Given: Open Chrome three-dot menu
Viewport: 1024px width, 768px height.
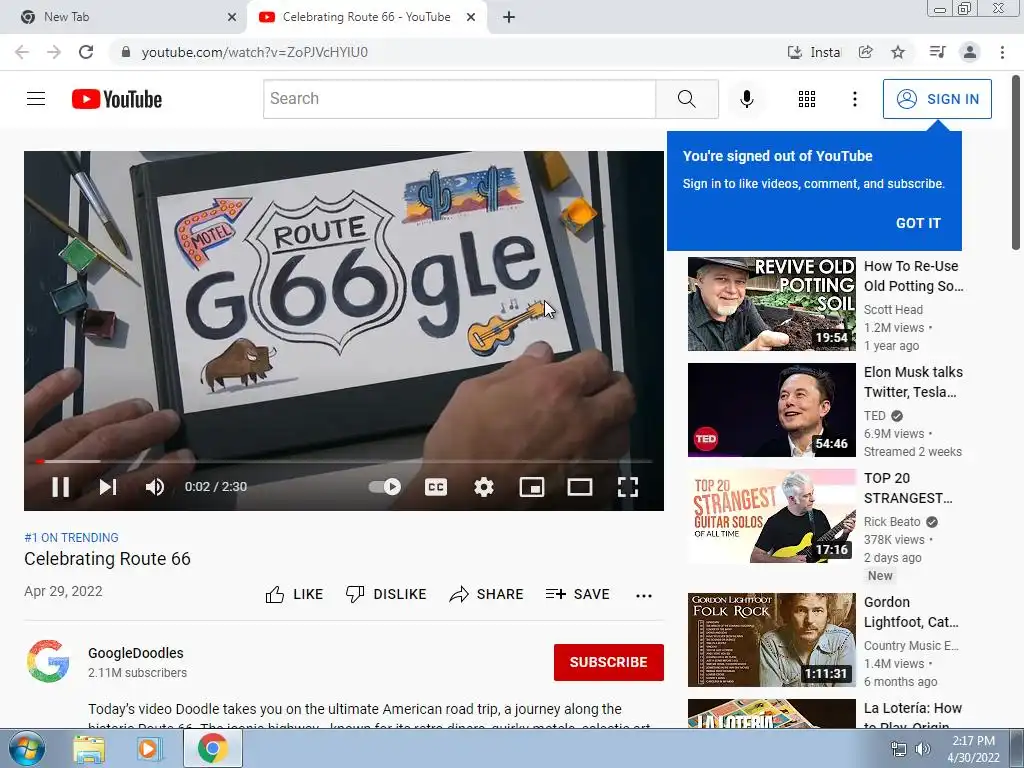Looking at the screenshot, I should coord(1002,52).
